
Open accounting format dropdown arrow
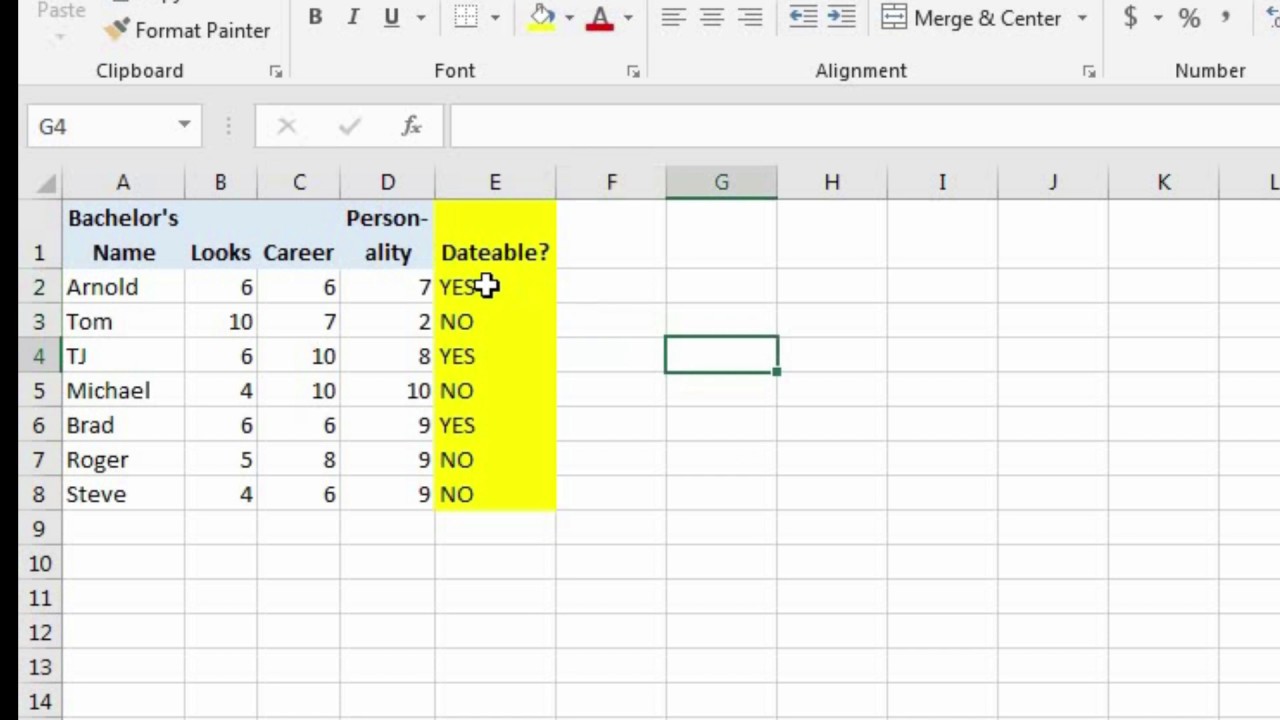tap(1158, 18)
